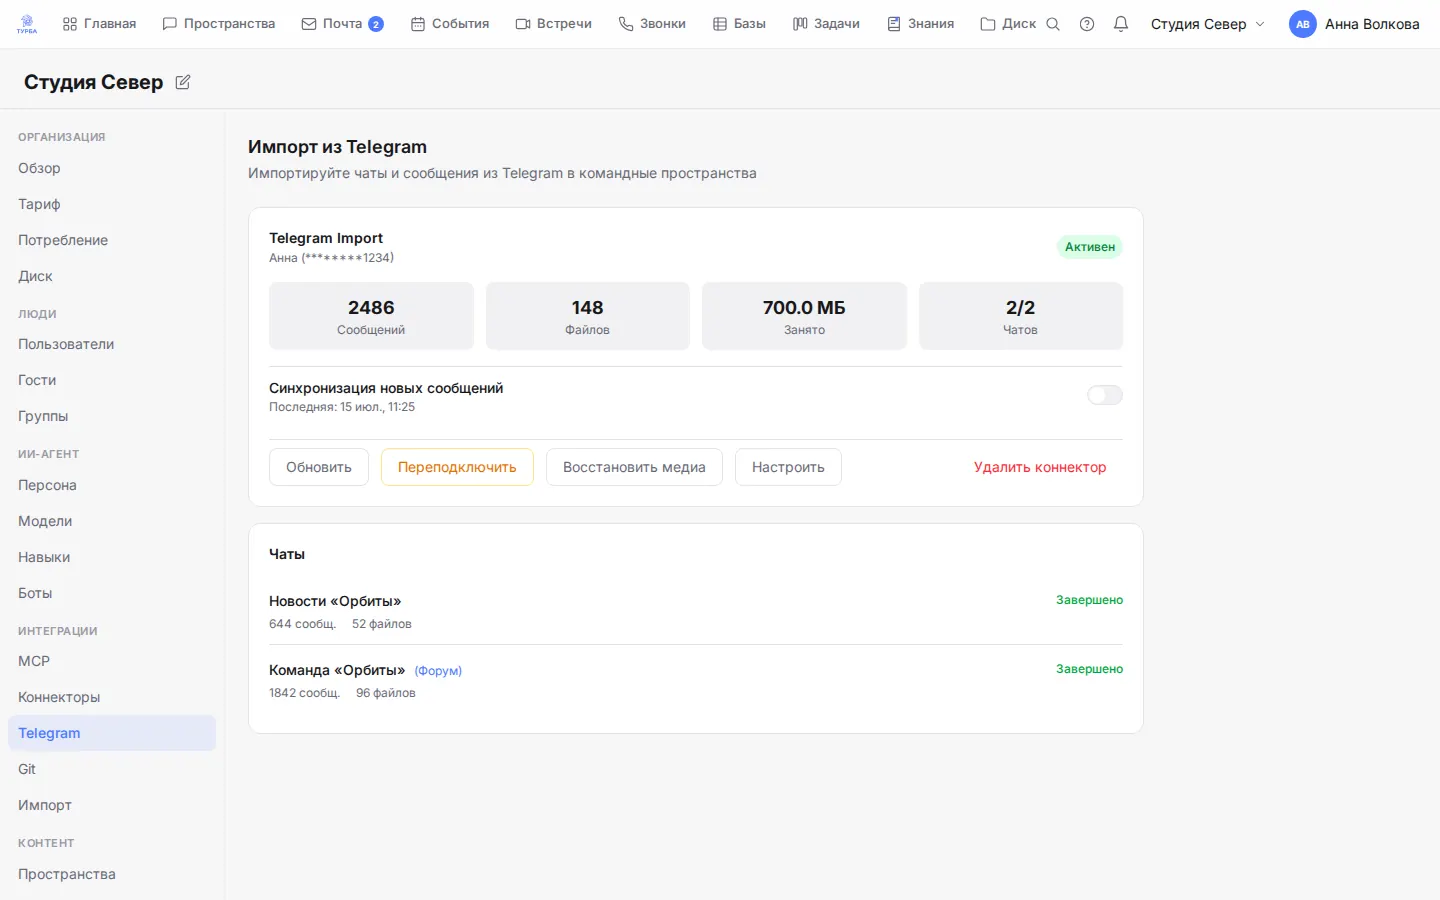
Task: Click Завершено status for Новости «Орбиты»
Action: point(1089,600)
